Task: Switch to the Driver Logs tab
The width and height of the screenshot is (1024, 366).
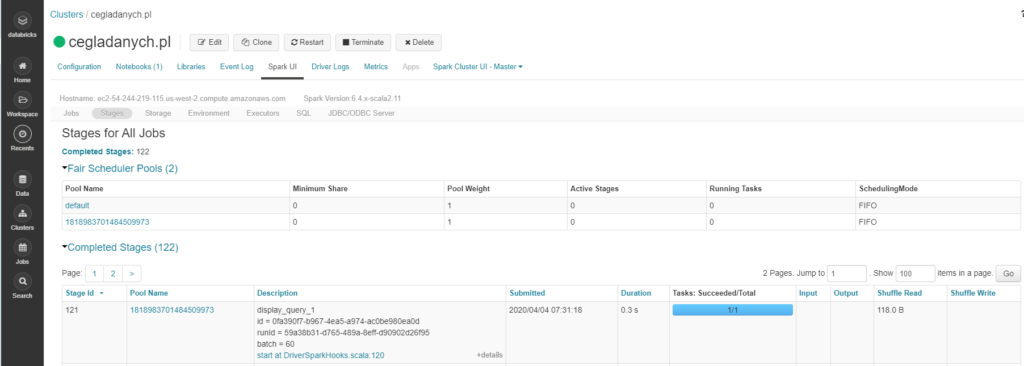Action: [330, 67]
